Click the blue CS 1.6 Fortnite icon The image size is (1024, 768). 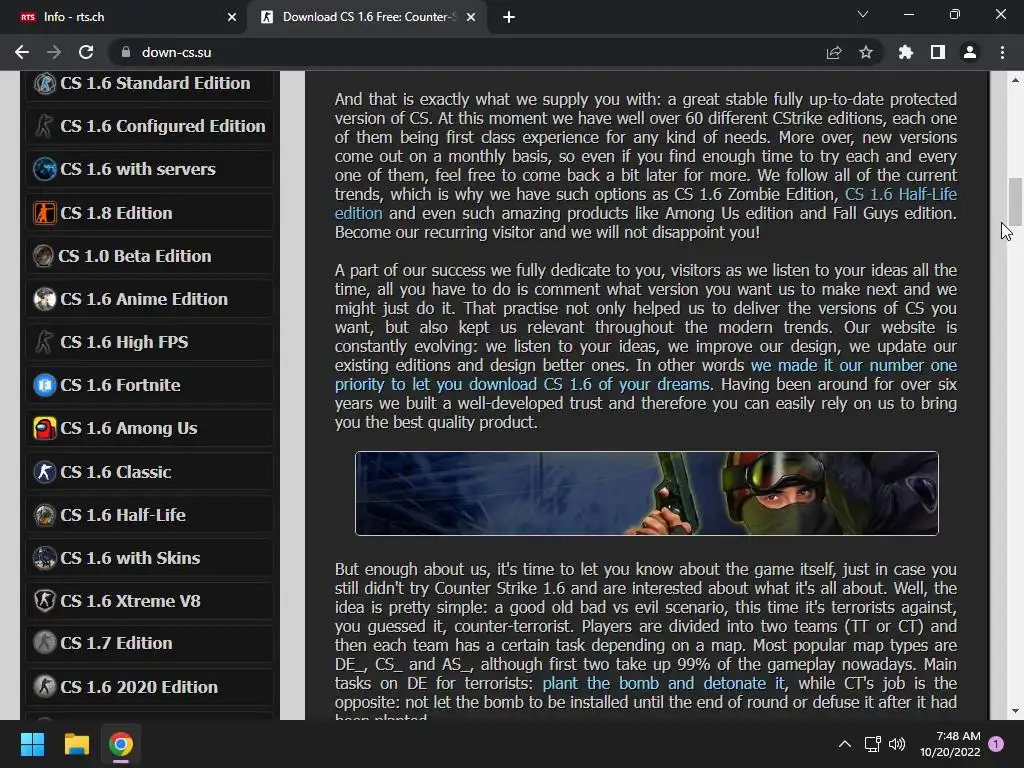44,385
